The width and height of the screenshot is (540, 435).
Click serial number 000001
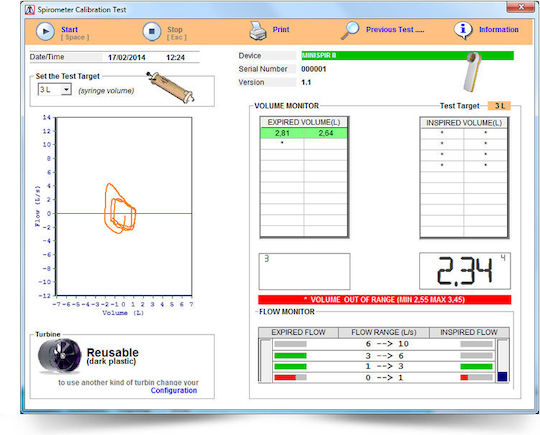(x=313, y=69)
